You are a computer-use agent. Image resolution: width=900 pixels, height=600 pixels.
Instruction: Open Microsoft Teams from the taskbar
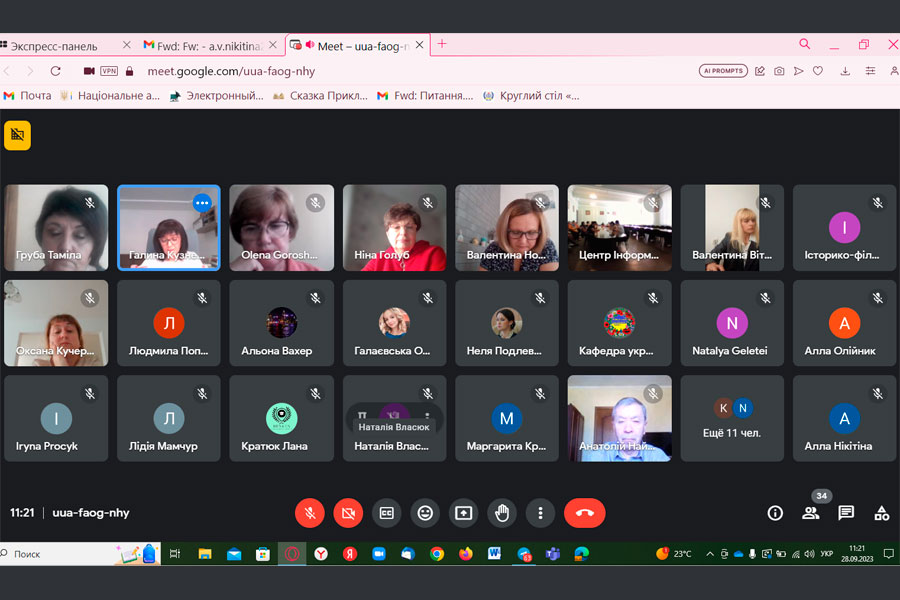553,554
